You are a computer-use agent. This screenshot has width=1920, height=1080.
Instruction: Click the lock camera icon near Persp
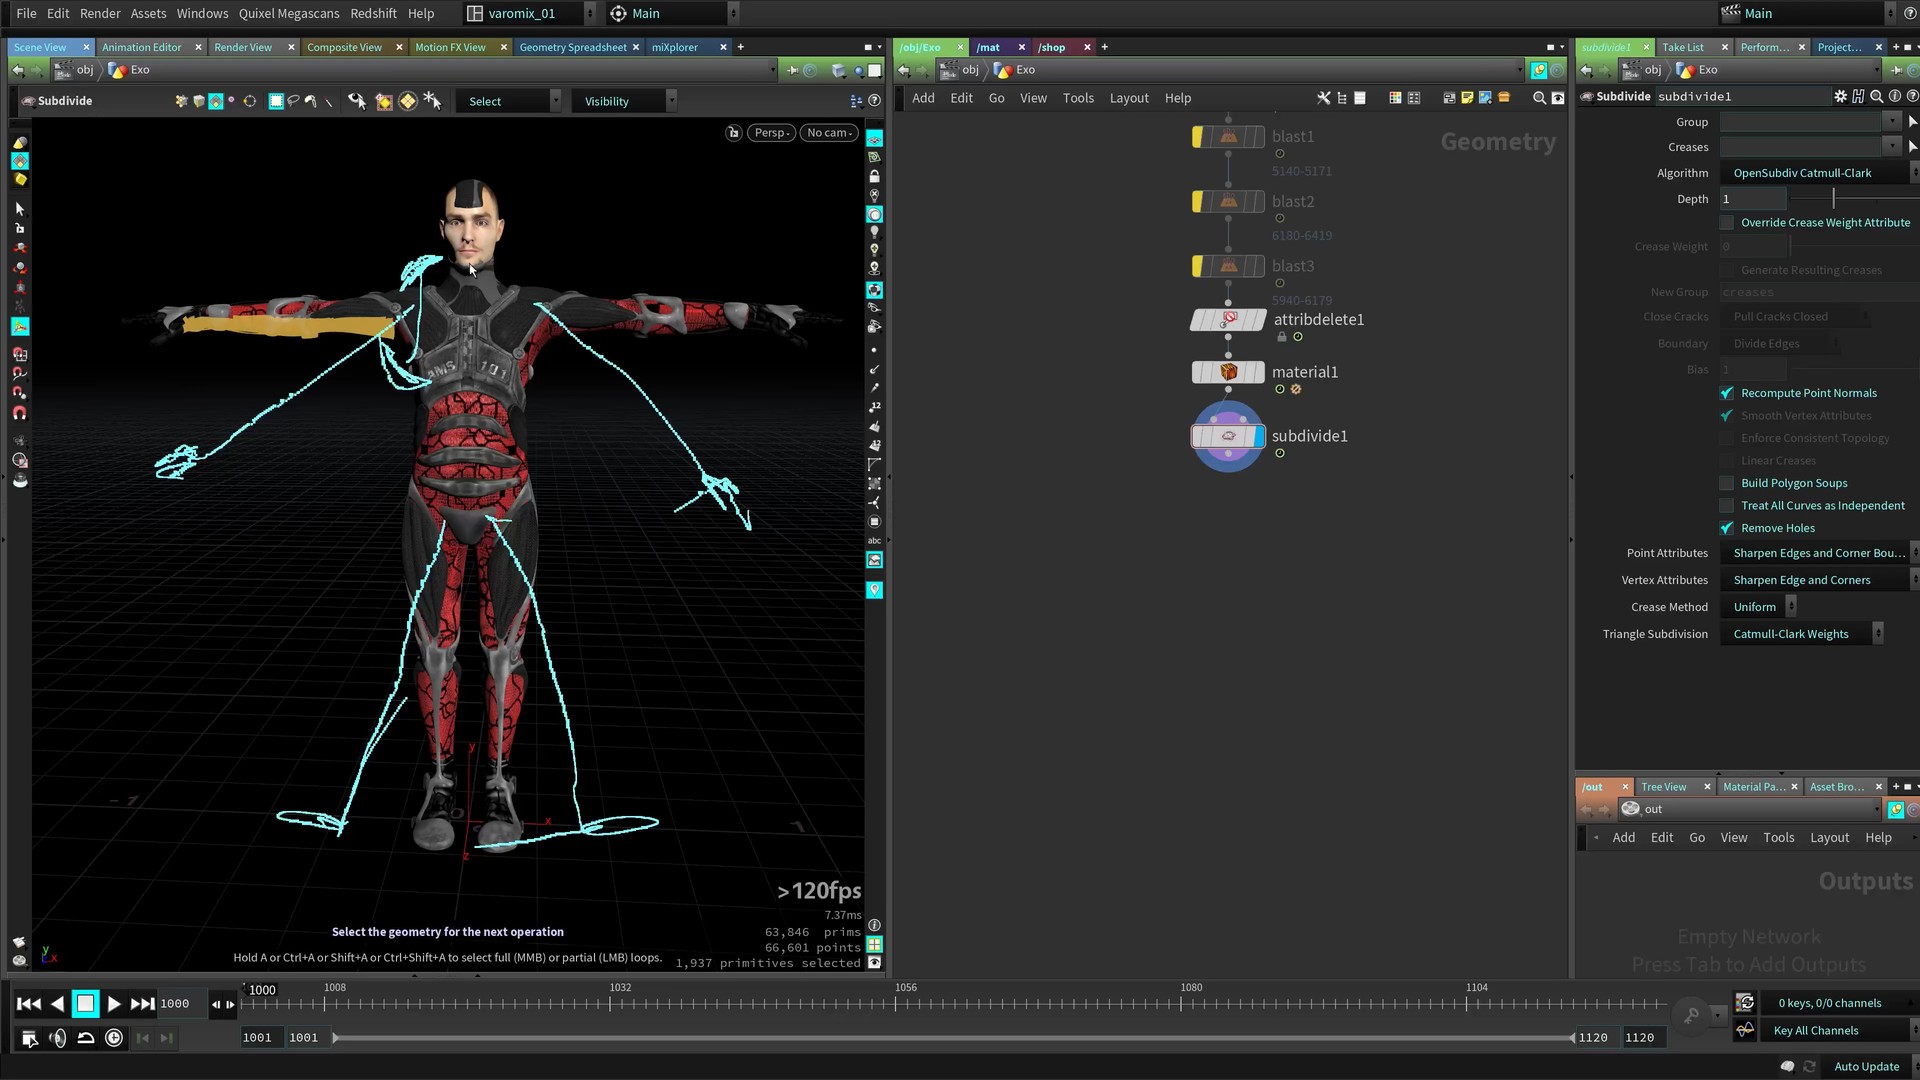733,133
